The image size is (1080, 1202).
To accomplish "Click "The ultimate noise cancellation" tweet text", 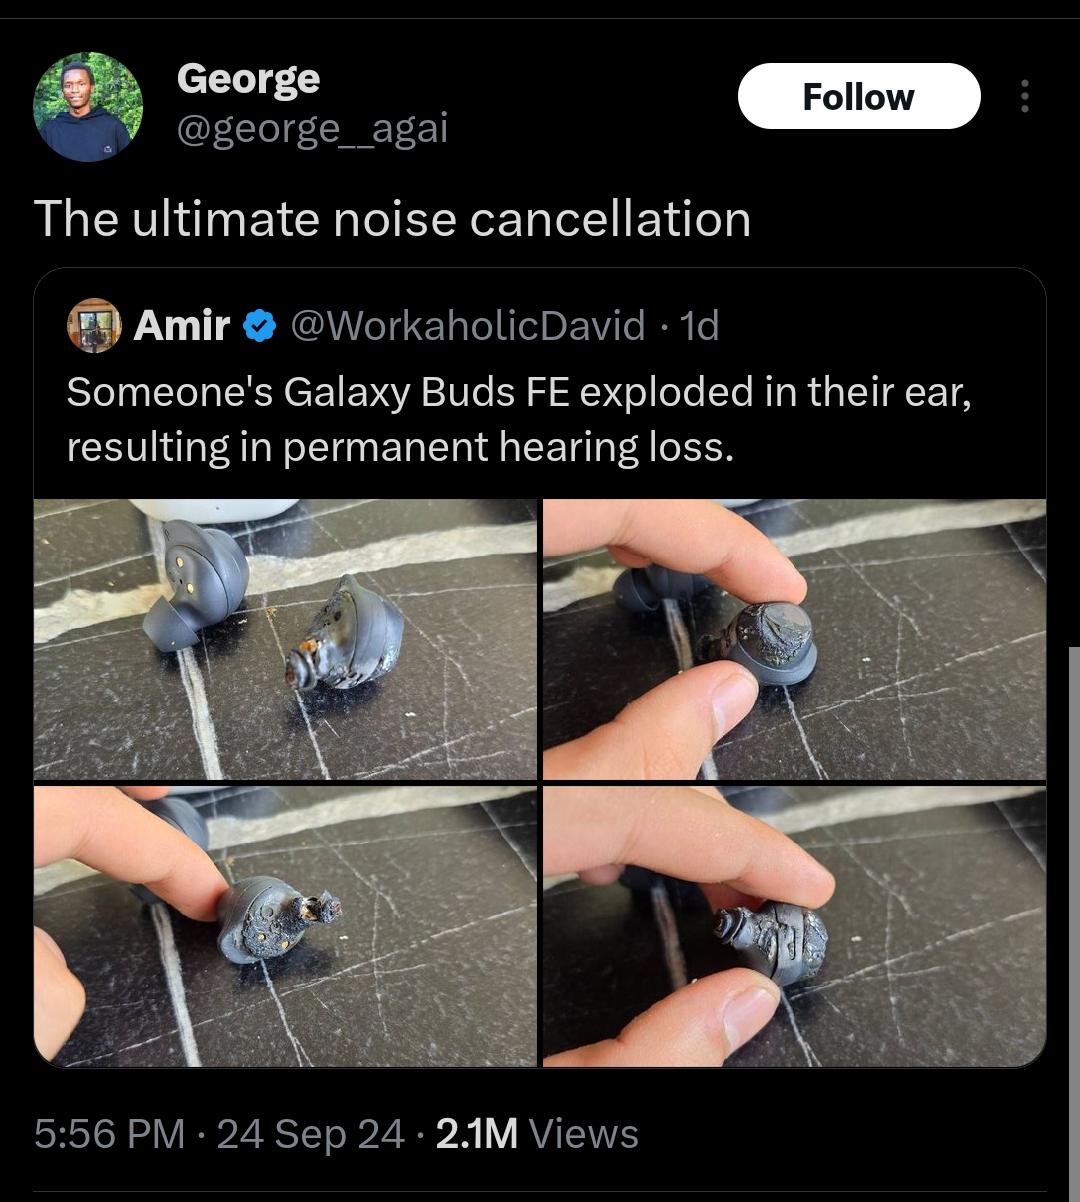I will click(392, 219).
